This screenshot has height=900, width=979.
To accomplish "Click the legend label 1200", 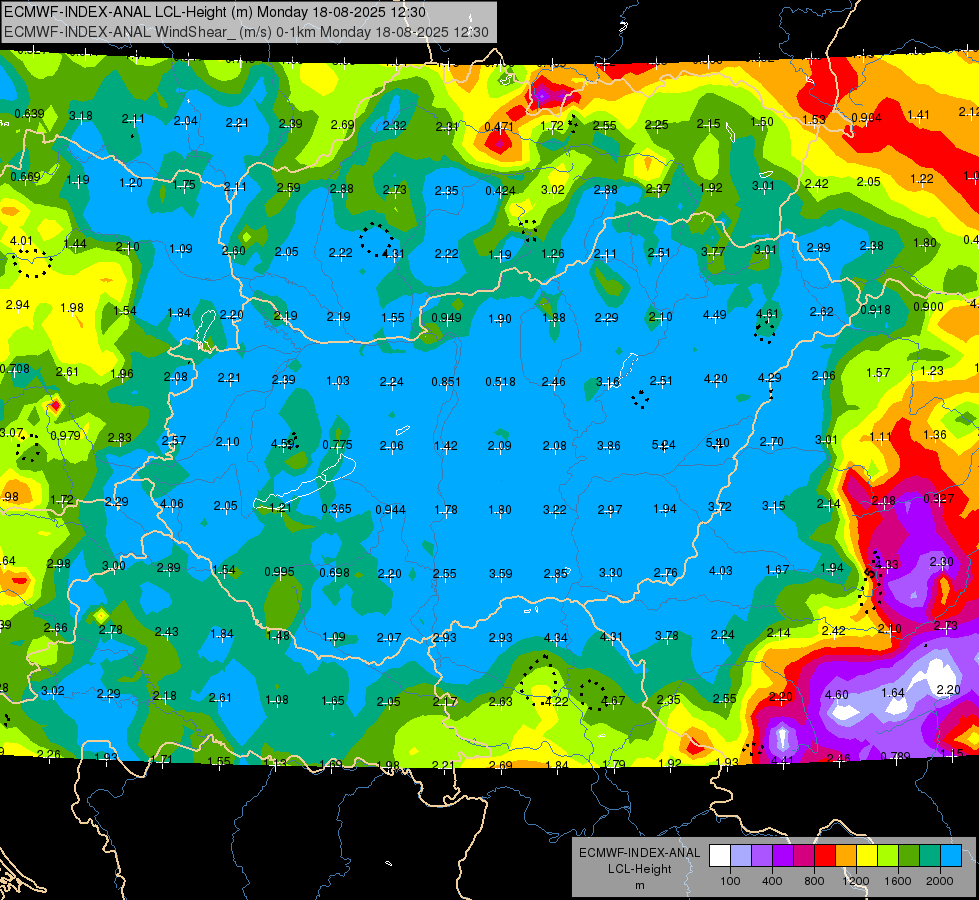I will click(856, 881).
